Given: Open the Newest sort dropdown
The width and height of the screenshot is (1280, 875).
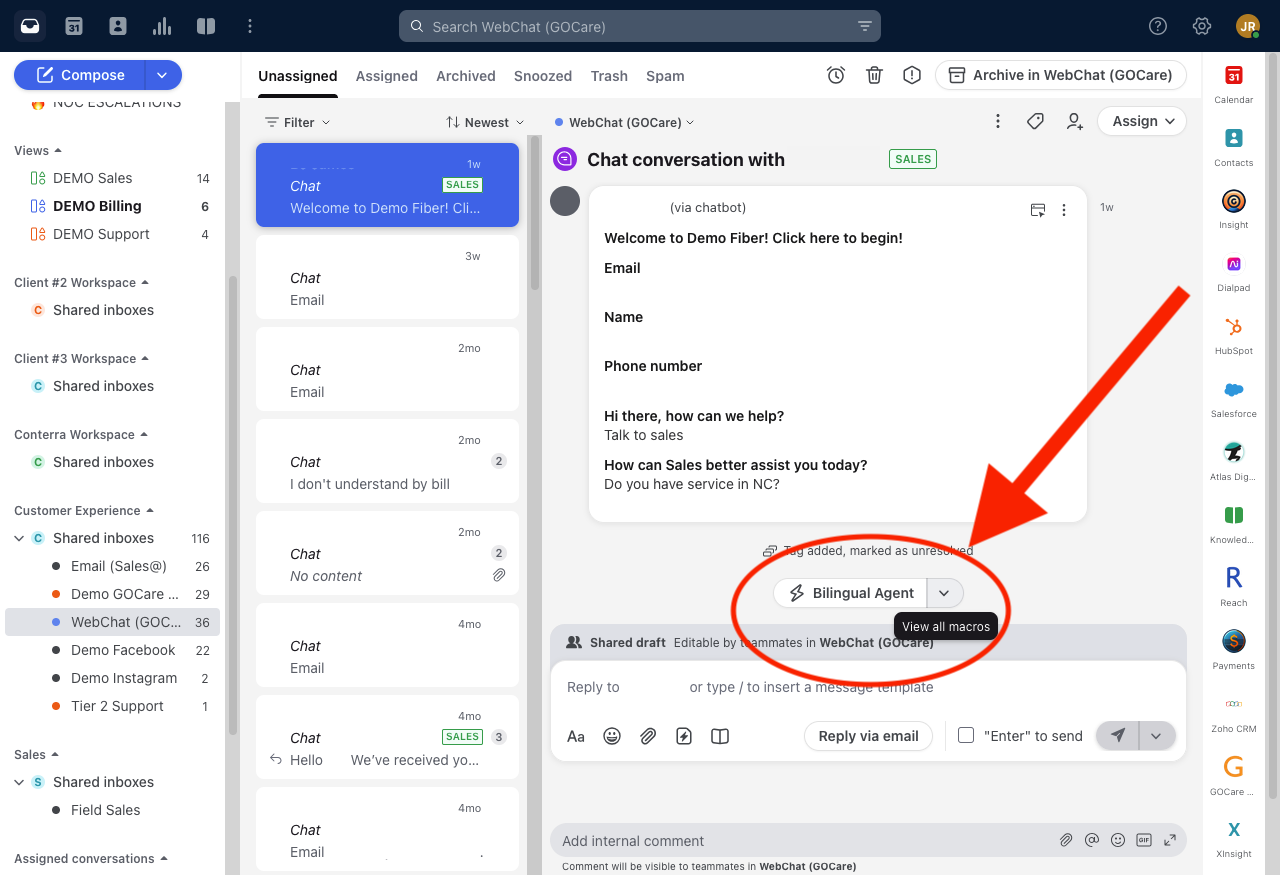Looking at the screenshot, I should point(485,122).
